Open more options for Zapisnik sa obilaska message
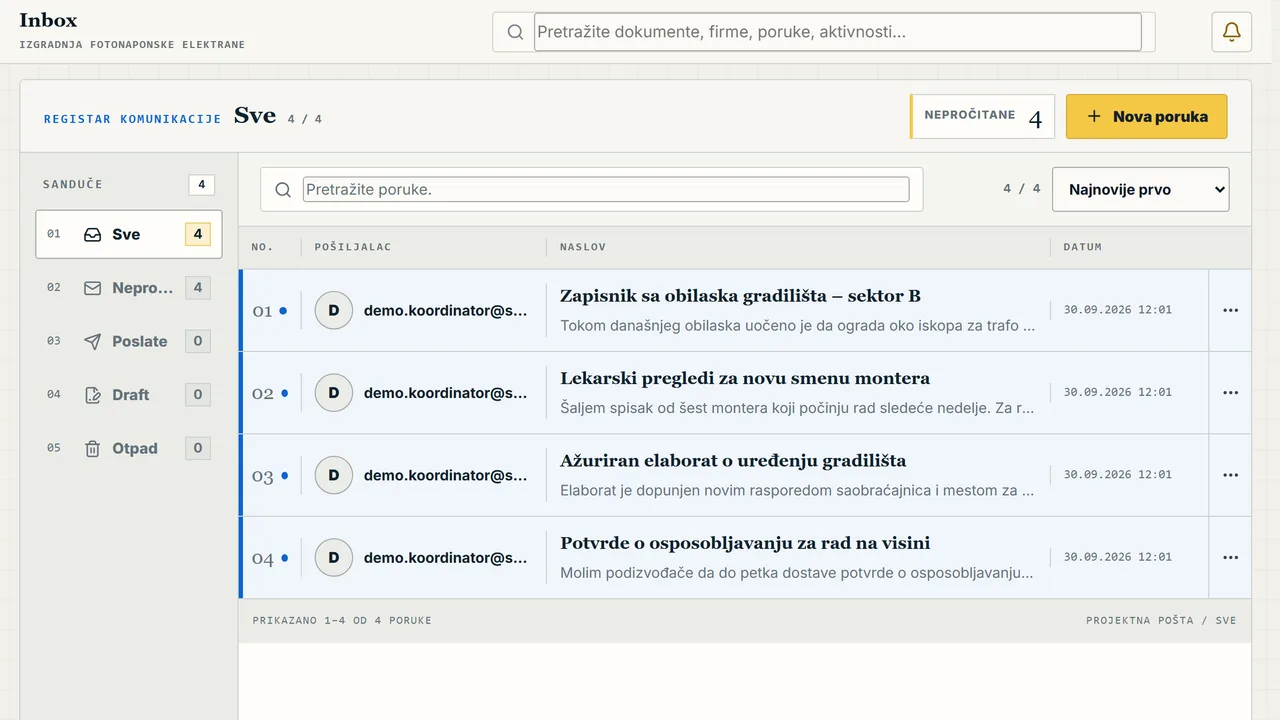The height and width of the screenshot is (720, 1280). (1230, 310)
